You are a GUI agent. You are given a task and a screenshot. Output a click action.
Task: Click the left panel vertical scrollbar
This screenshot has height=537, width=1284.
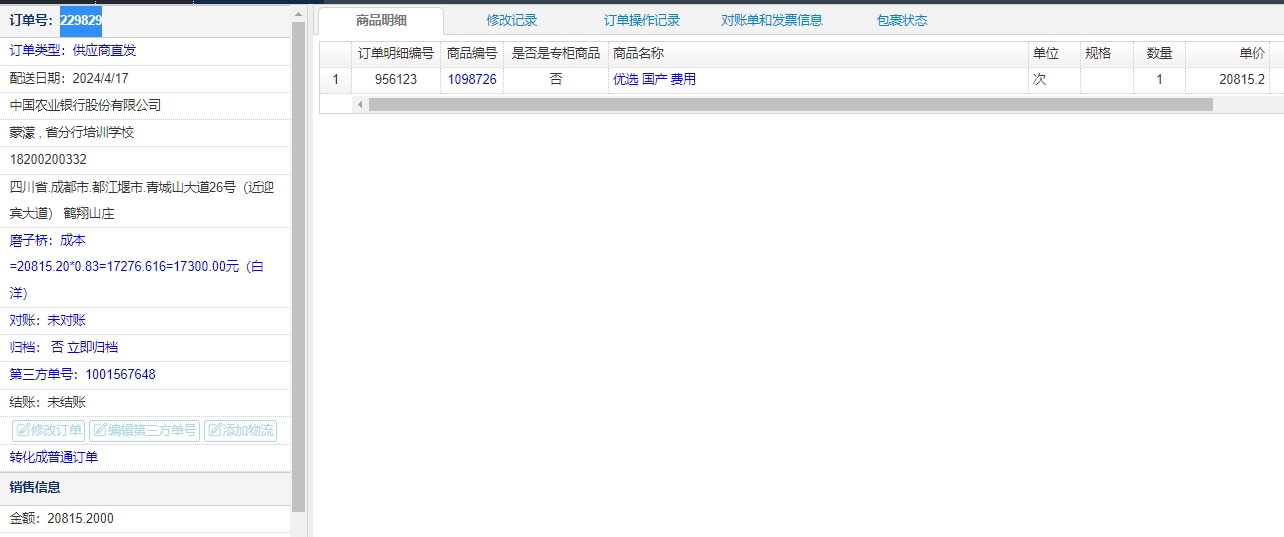tap(298, 267)
